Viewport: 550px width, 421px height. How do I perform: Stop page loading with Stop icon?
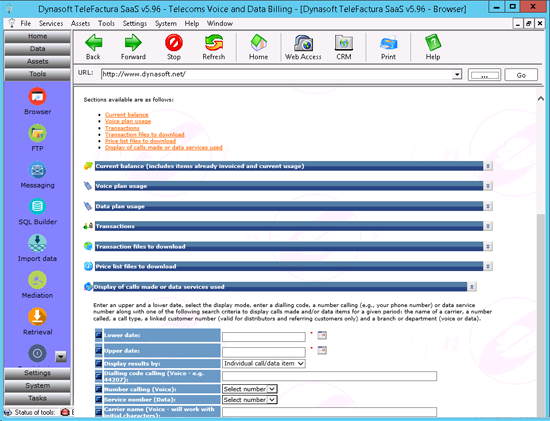174,43
